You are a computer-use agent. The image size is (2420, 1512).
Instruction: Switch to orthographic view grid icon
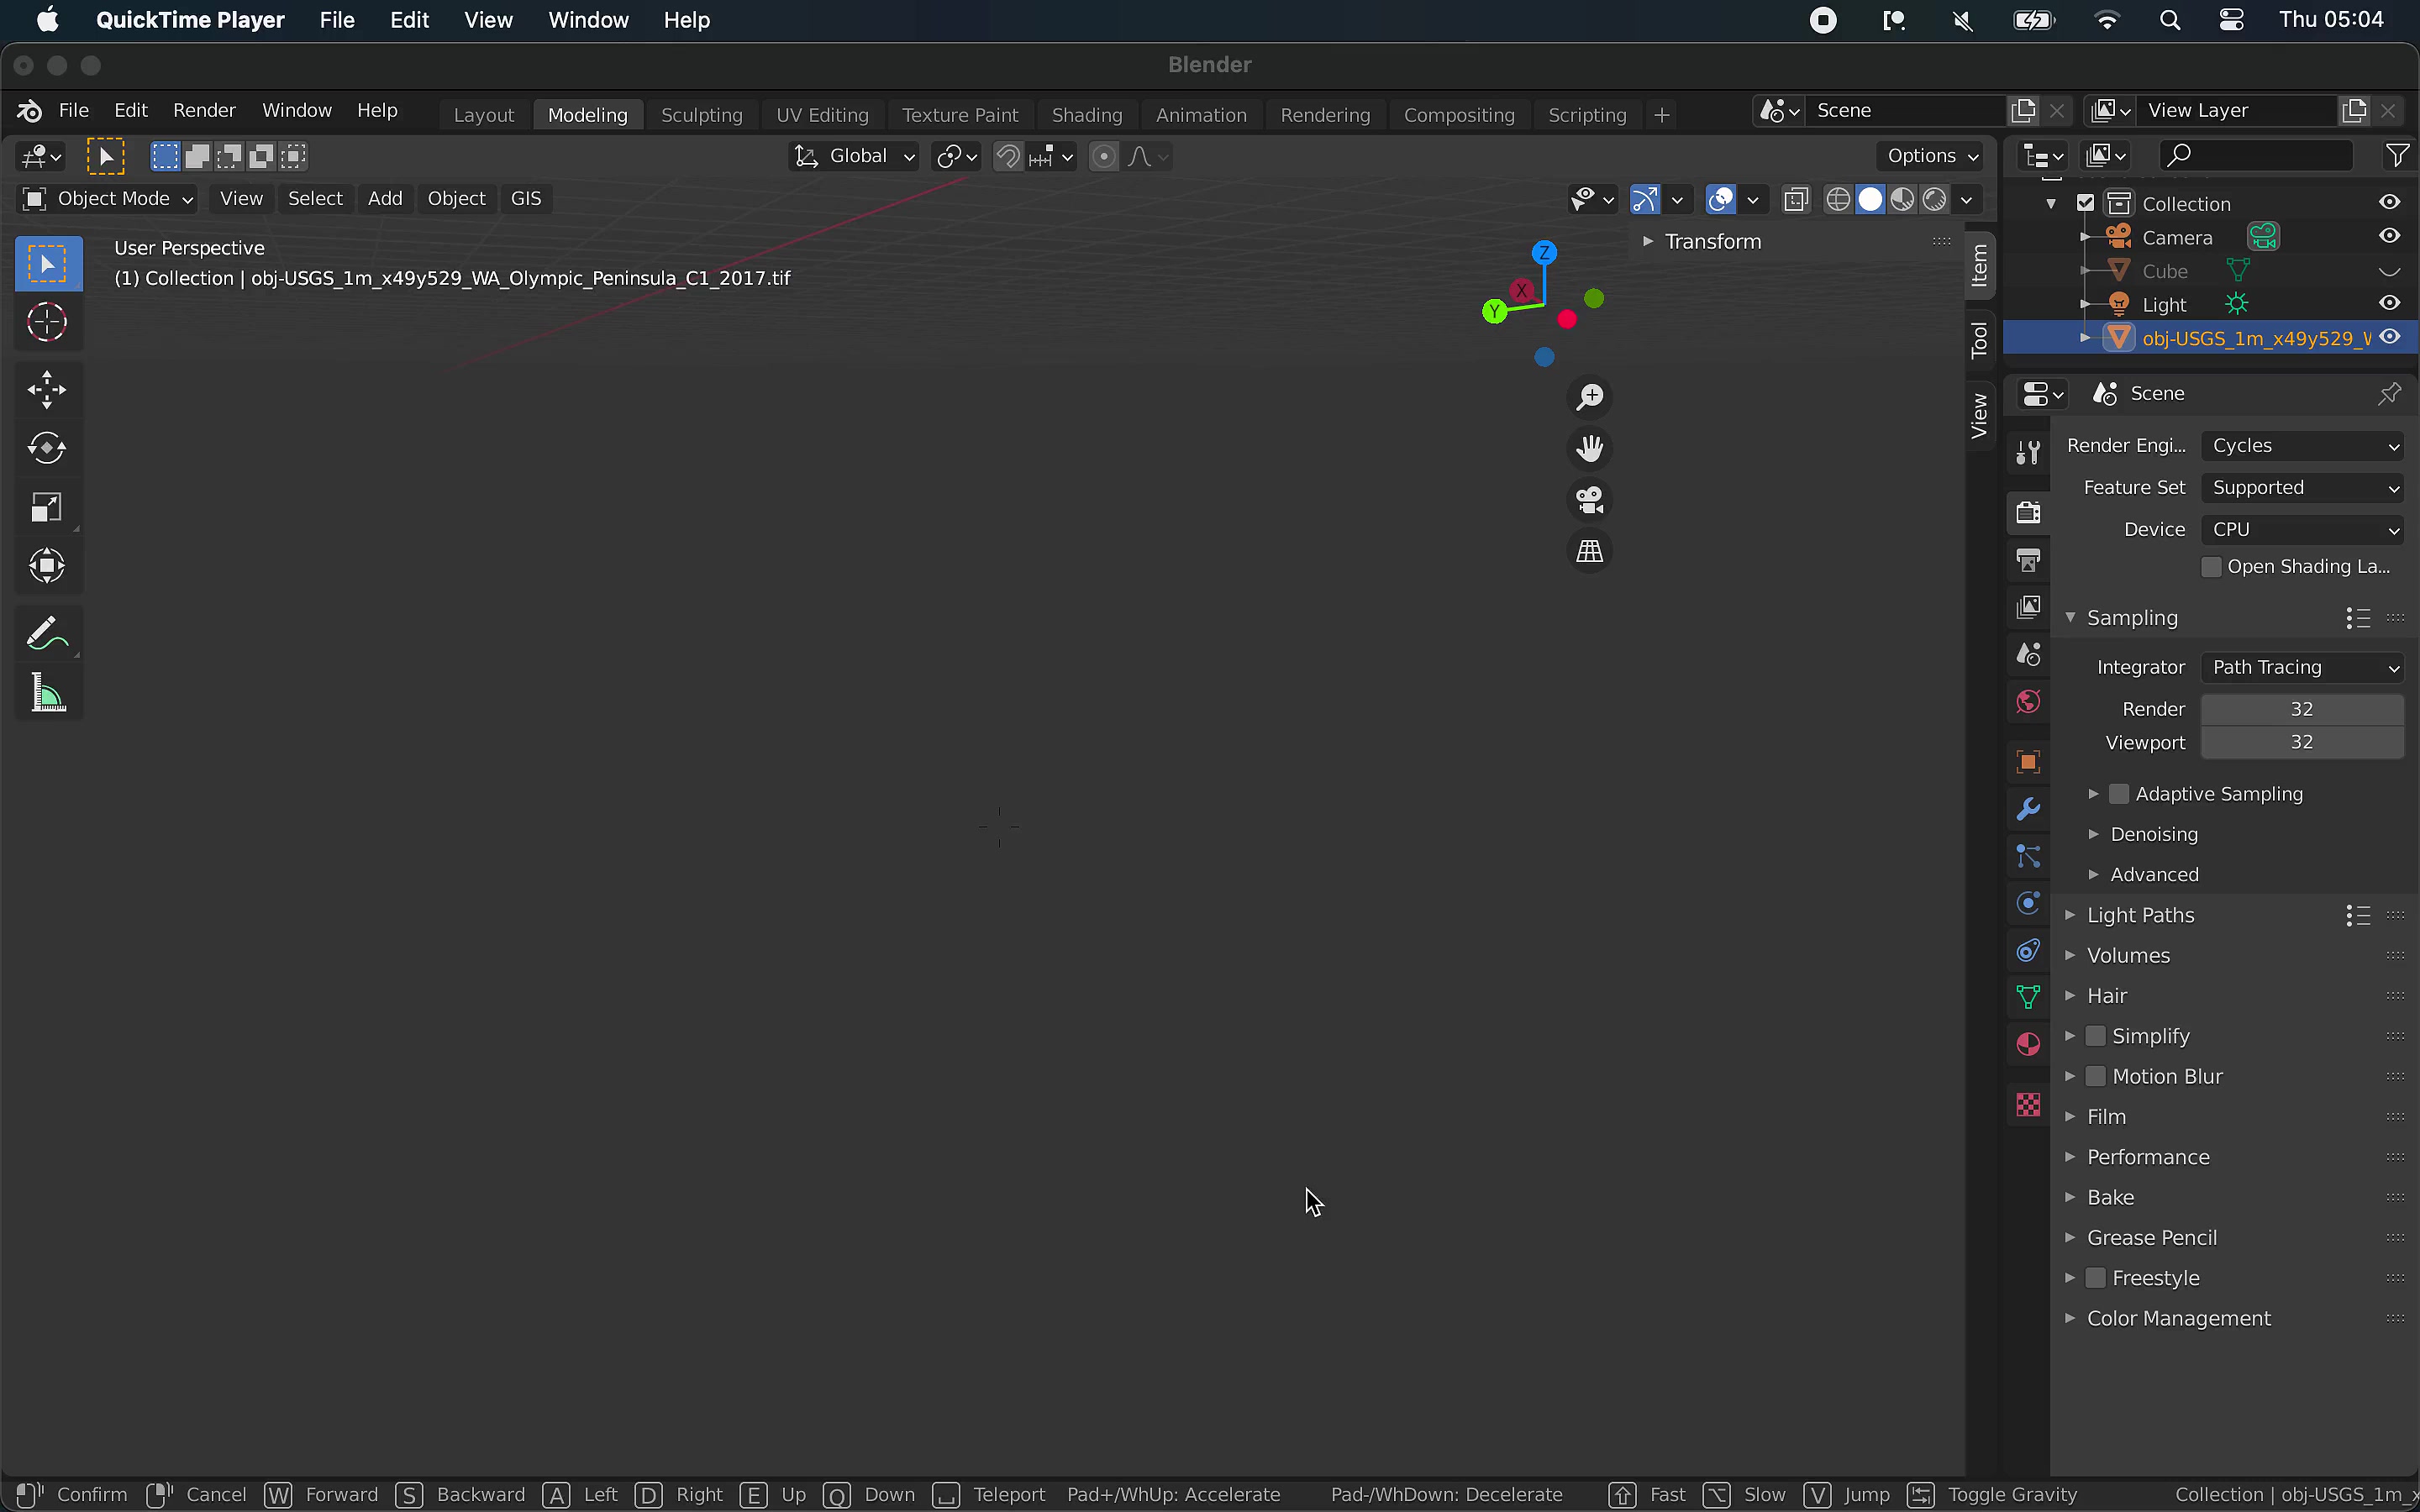(1589, 551)
